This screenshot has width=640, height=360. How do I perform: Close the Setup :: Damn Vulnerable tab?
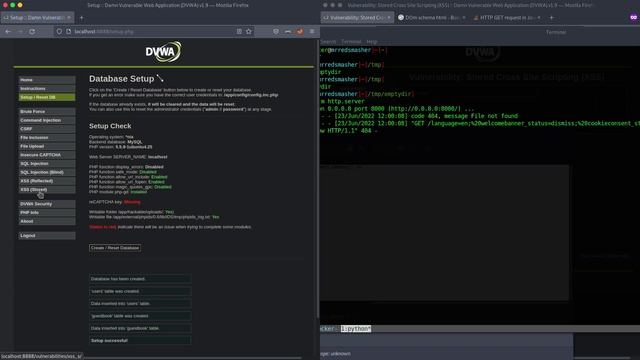click(x=69, y=18)
